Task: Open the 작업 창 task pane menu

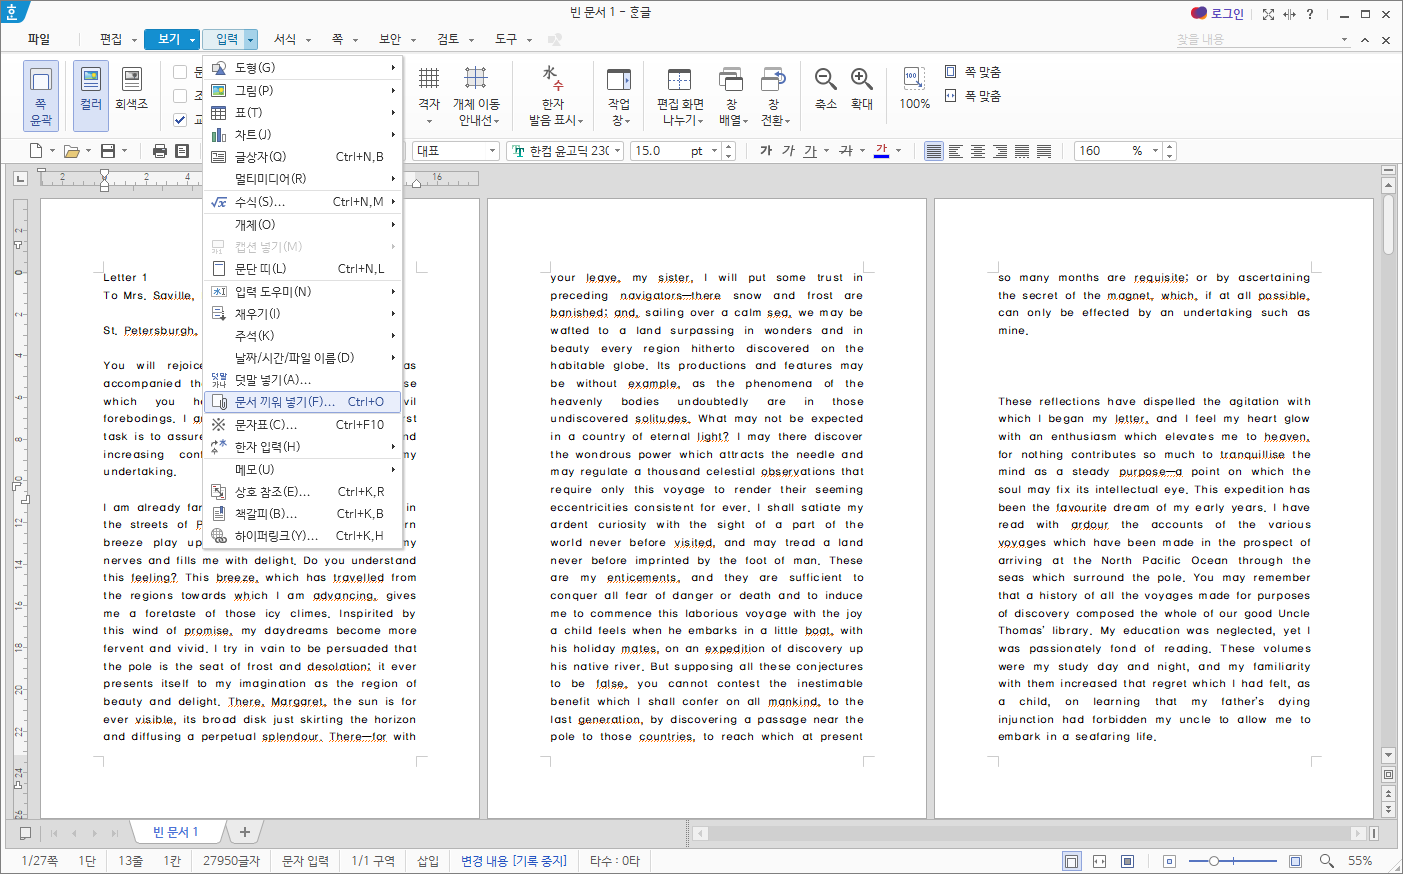Action: pyautogui.click(x=619, y=96)
